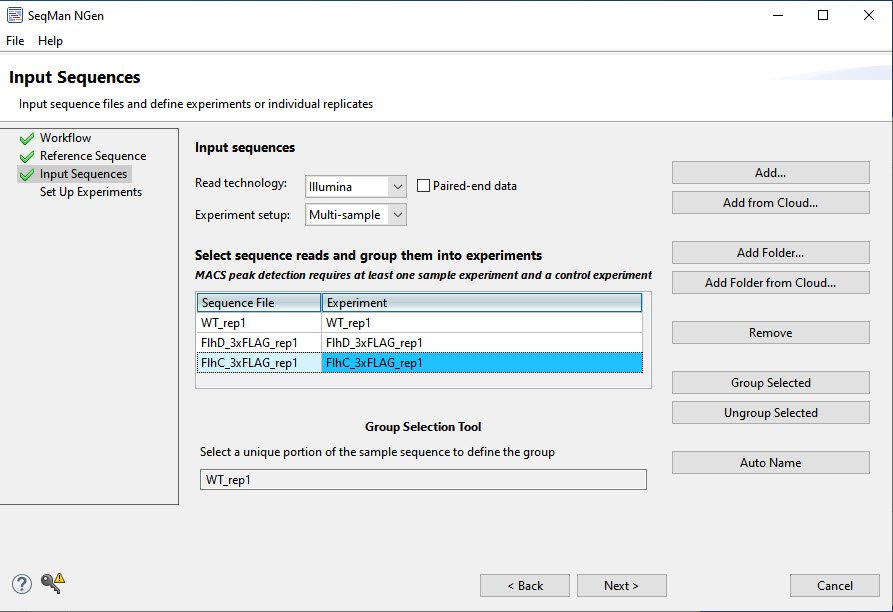This screenshot has width=893, height=612.
Task: Open the File menu
Action: tap(15, 41)
